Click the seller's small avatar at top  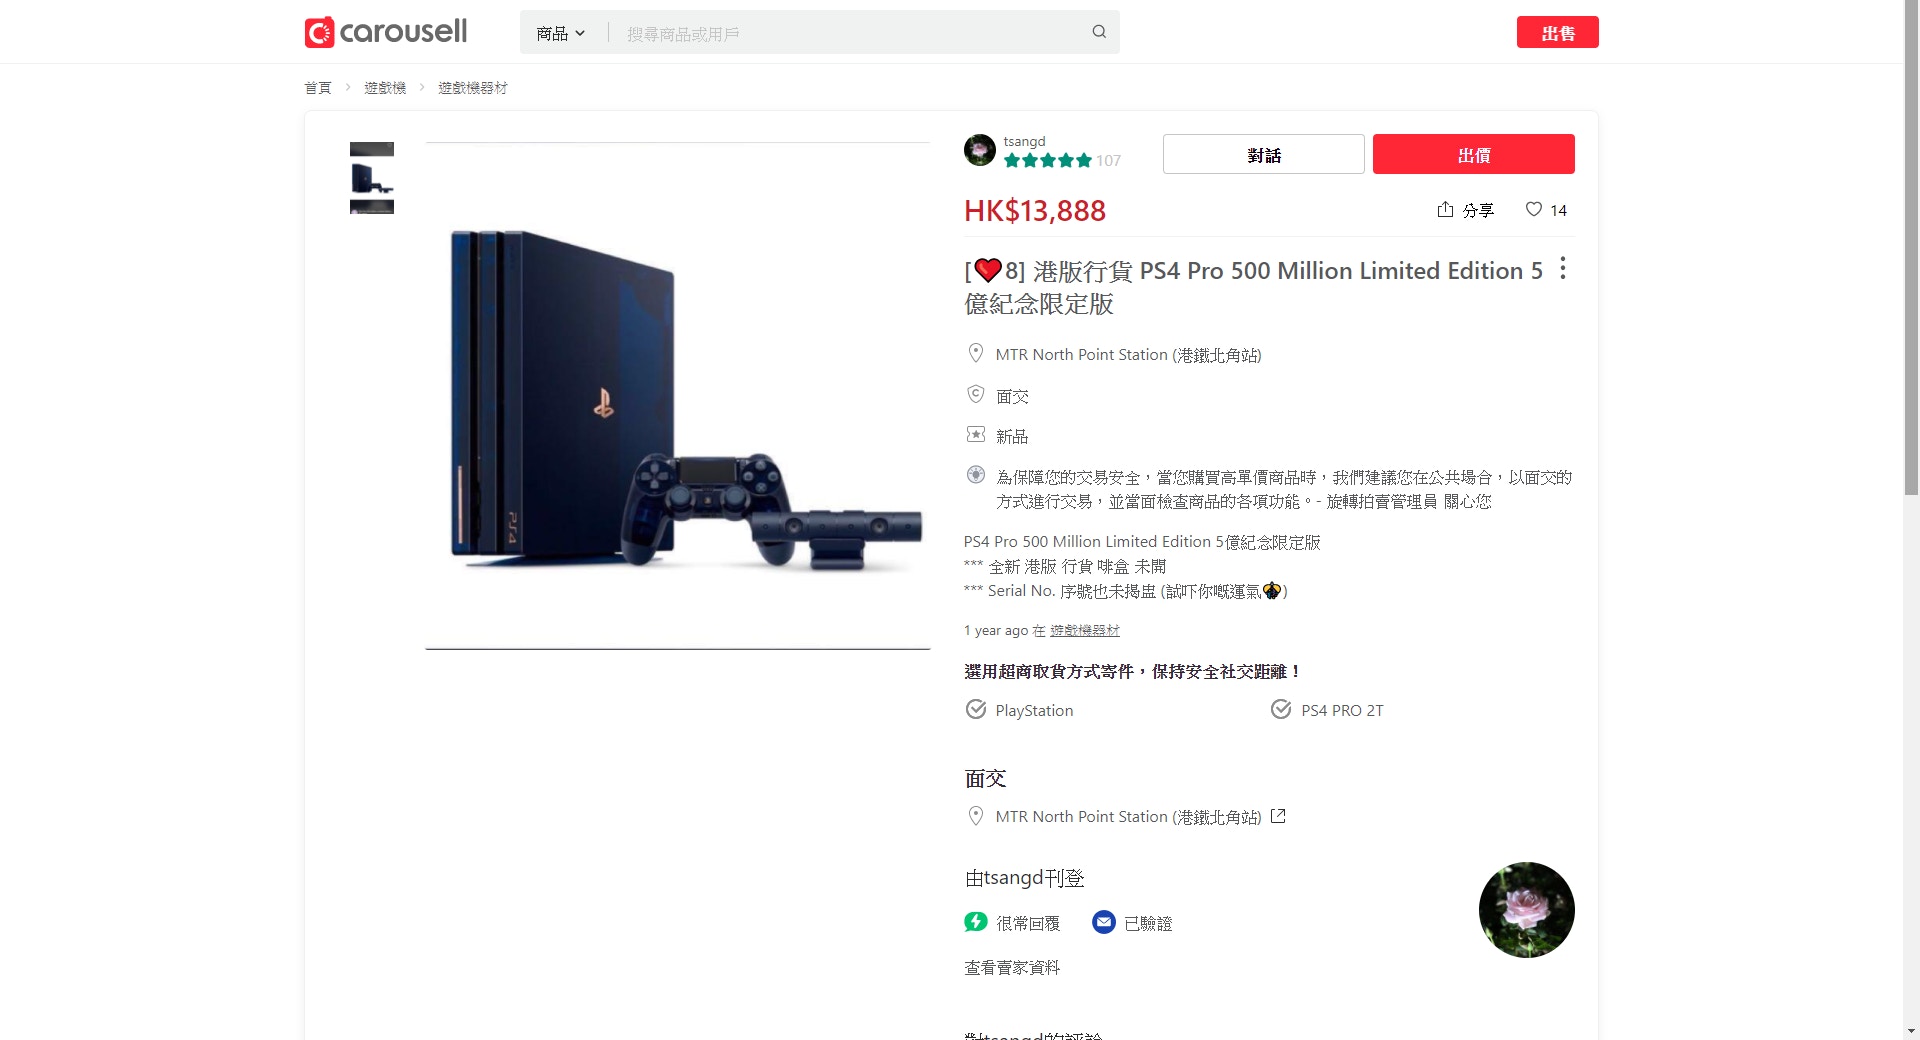tap(980, 150)
